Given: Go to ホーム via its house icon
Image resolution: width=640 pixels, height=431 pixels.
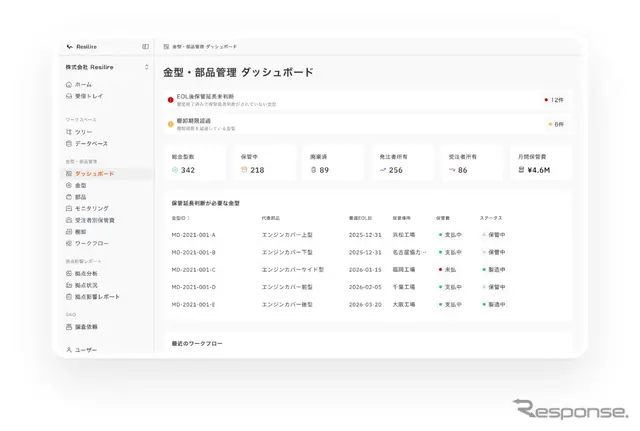Looking at the screenshot, I should click(x=69, y=84).
